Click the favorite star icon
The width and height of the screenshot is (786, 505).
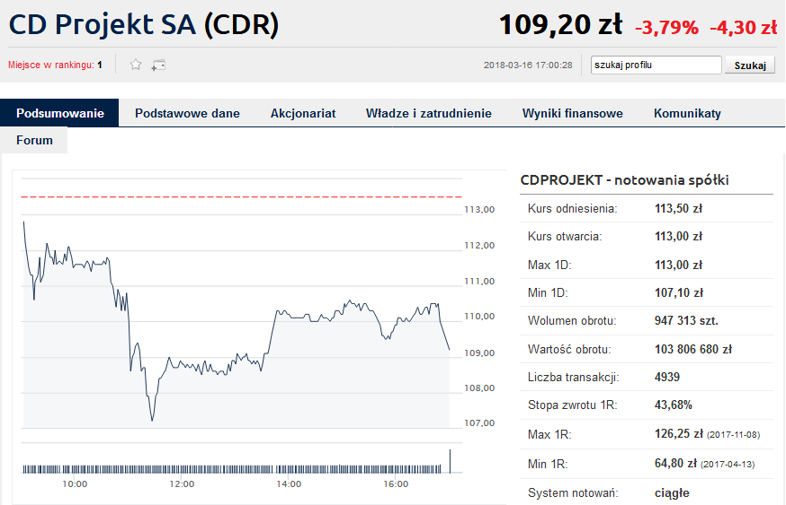pos(136,65)
